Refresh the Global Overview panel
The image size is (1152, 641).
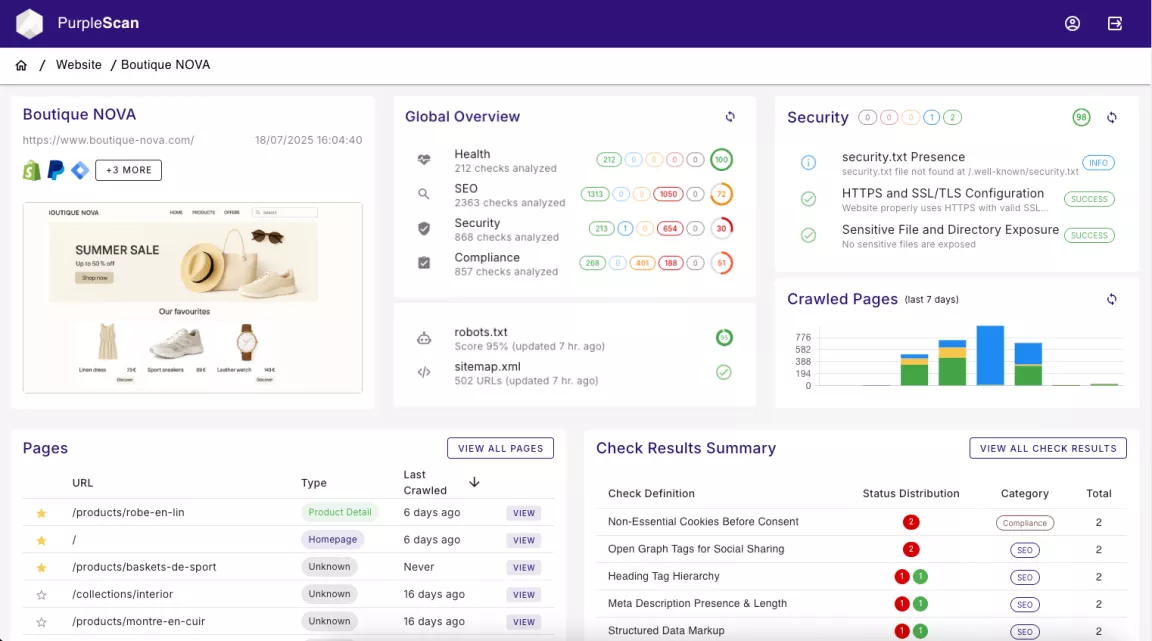[x=730, y=117]
